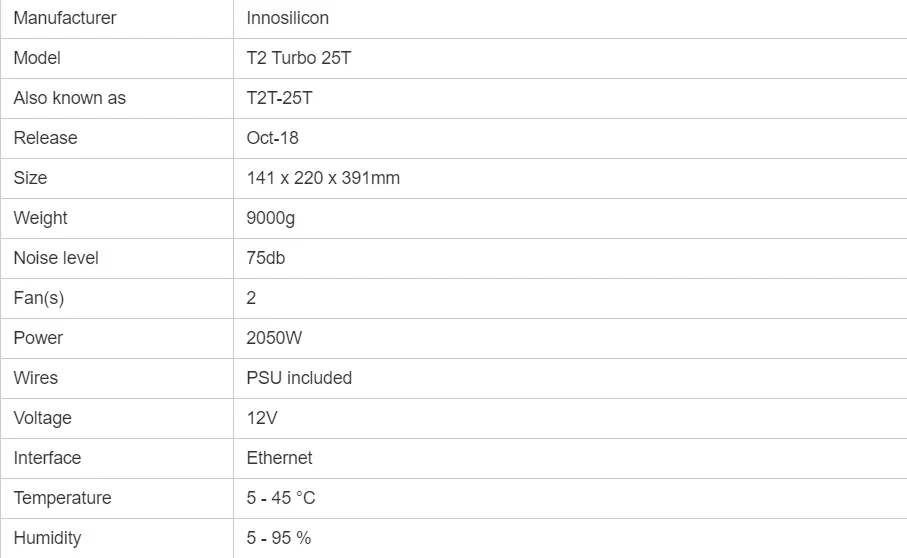This screenshot has height=558, width=907.
Task: Click the Temperature row label
Action: (62, 497)
